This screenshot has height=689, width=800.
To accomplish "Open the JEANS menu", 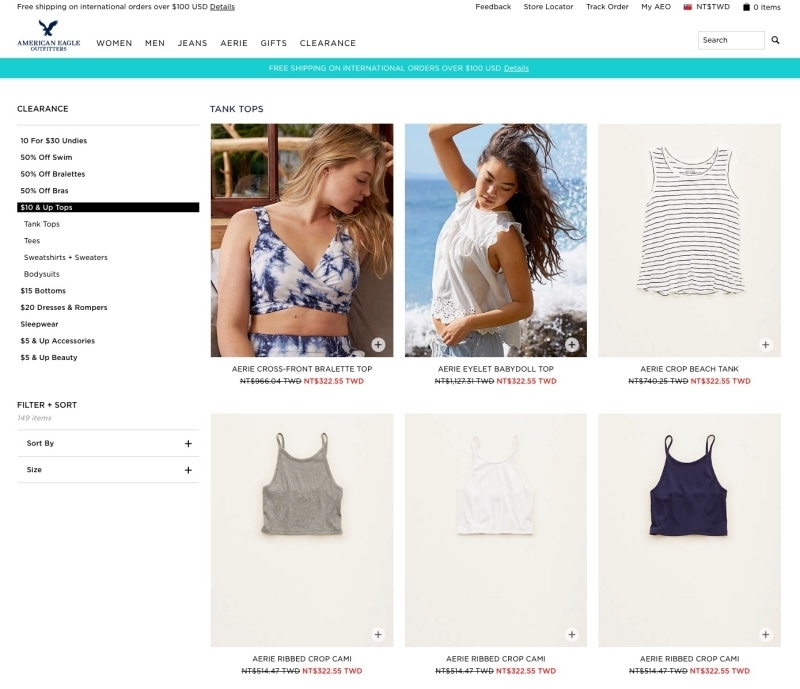I will pos(192,43).
